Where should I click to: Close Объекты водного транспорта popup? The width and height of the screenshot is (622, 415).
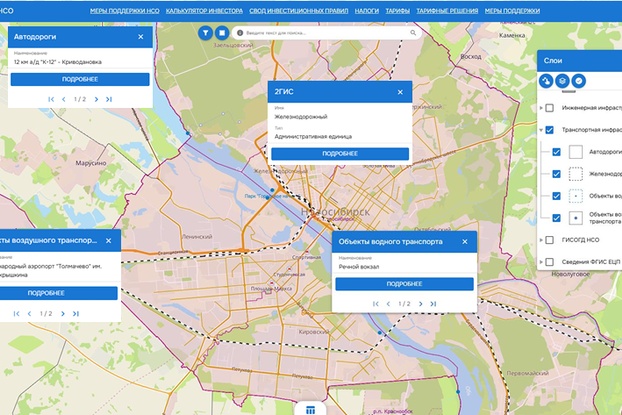coord(465,242)
